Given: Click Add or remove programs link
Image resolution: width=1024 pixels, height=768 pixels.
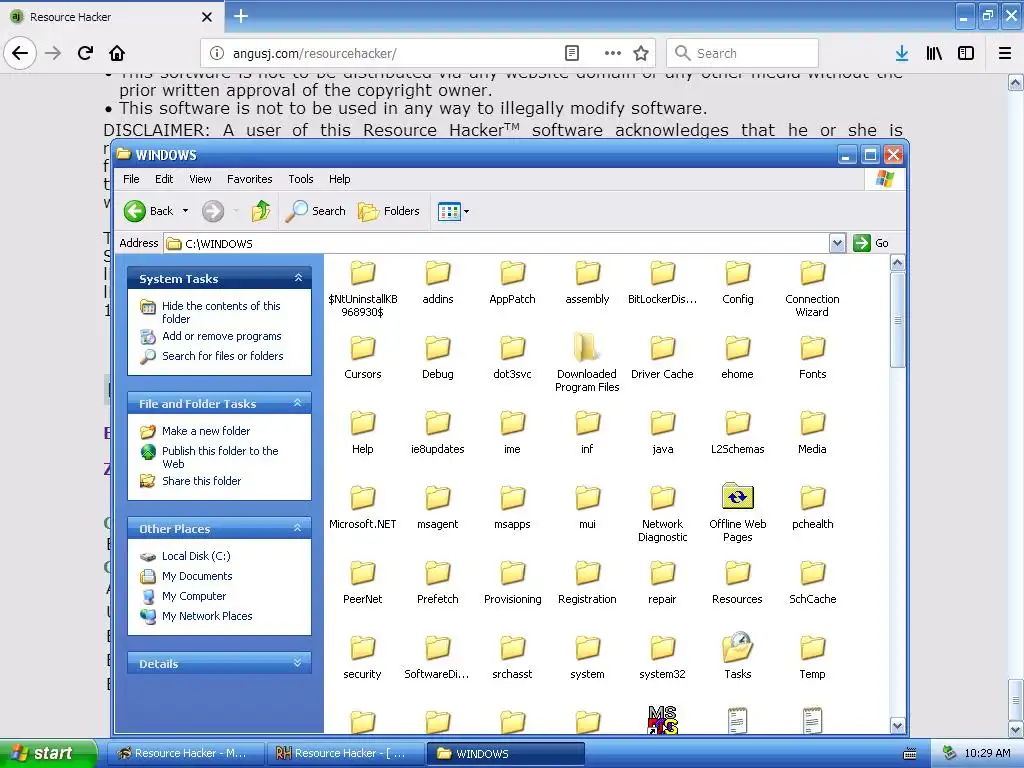Looking at the screenshot, I should (x=221, y=336).
